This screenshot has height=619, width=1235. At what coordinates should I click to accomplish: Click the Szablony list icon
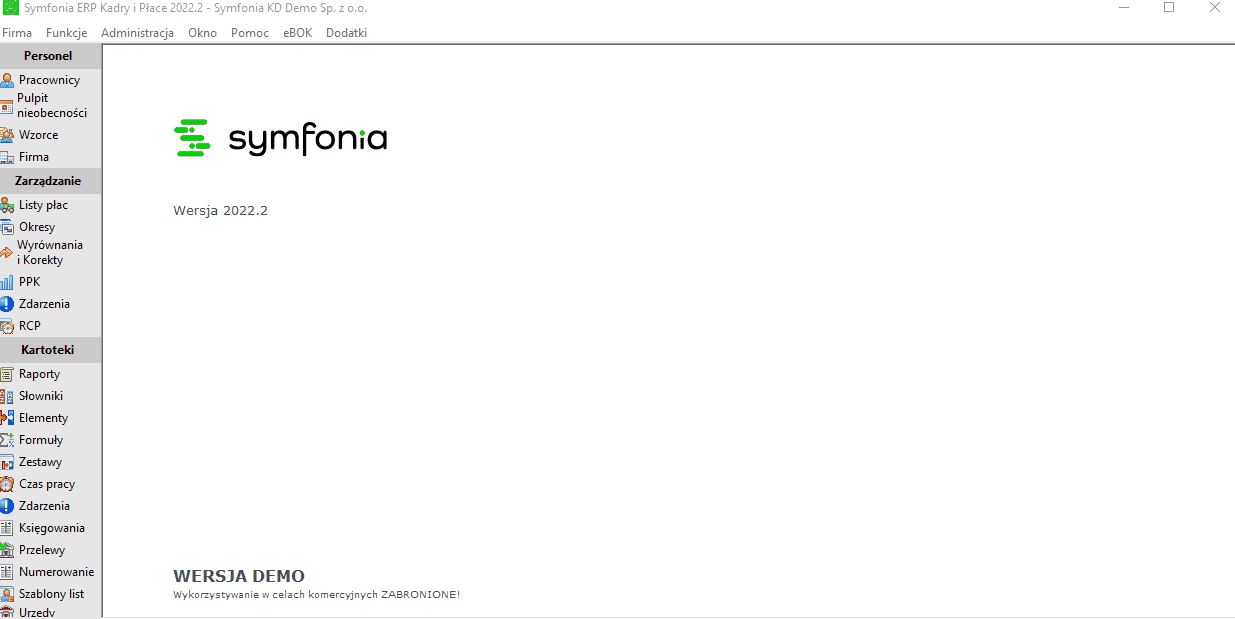pos(7,594)
